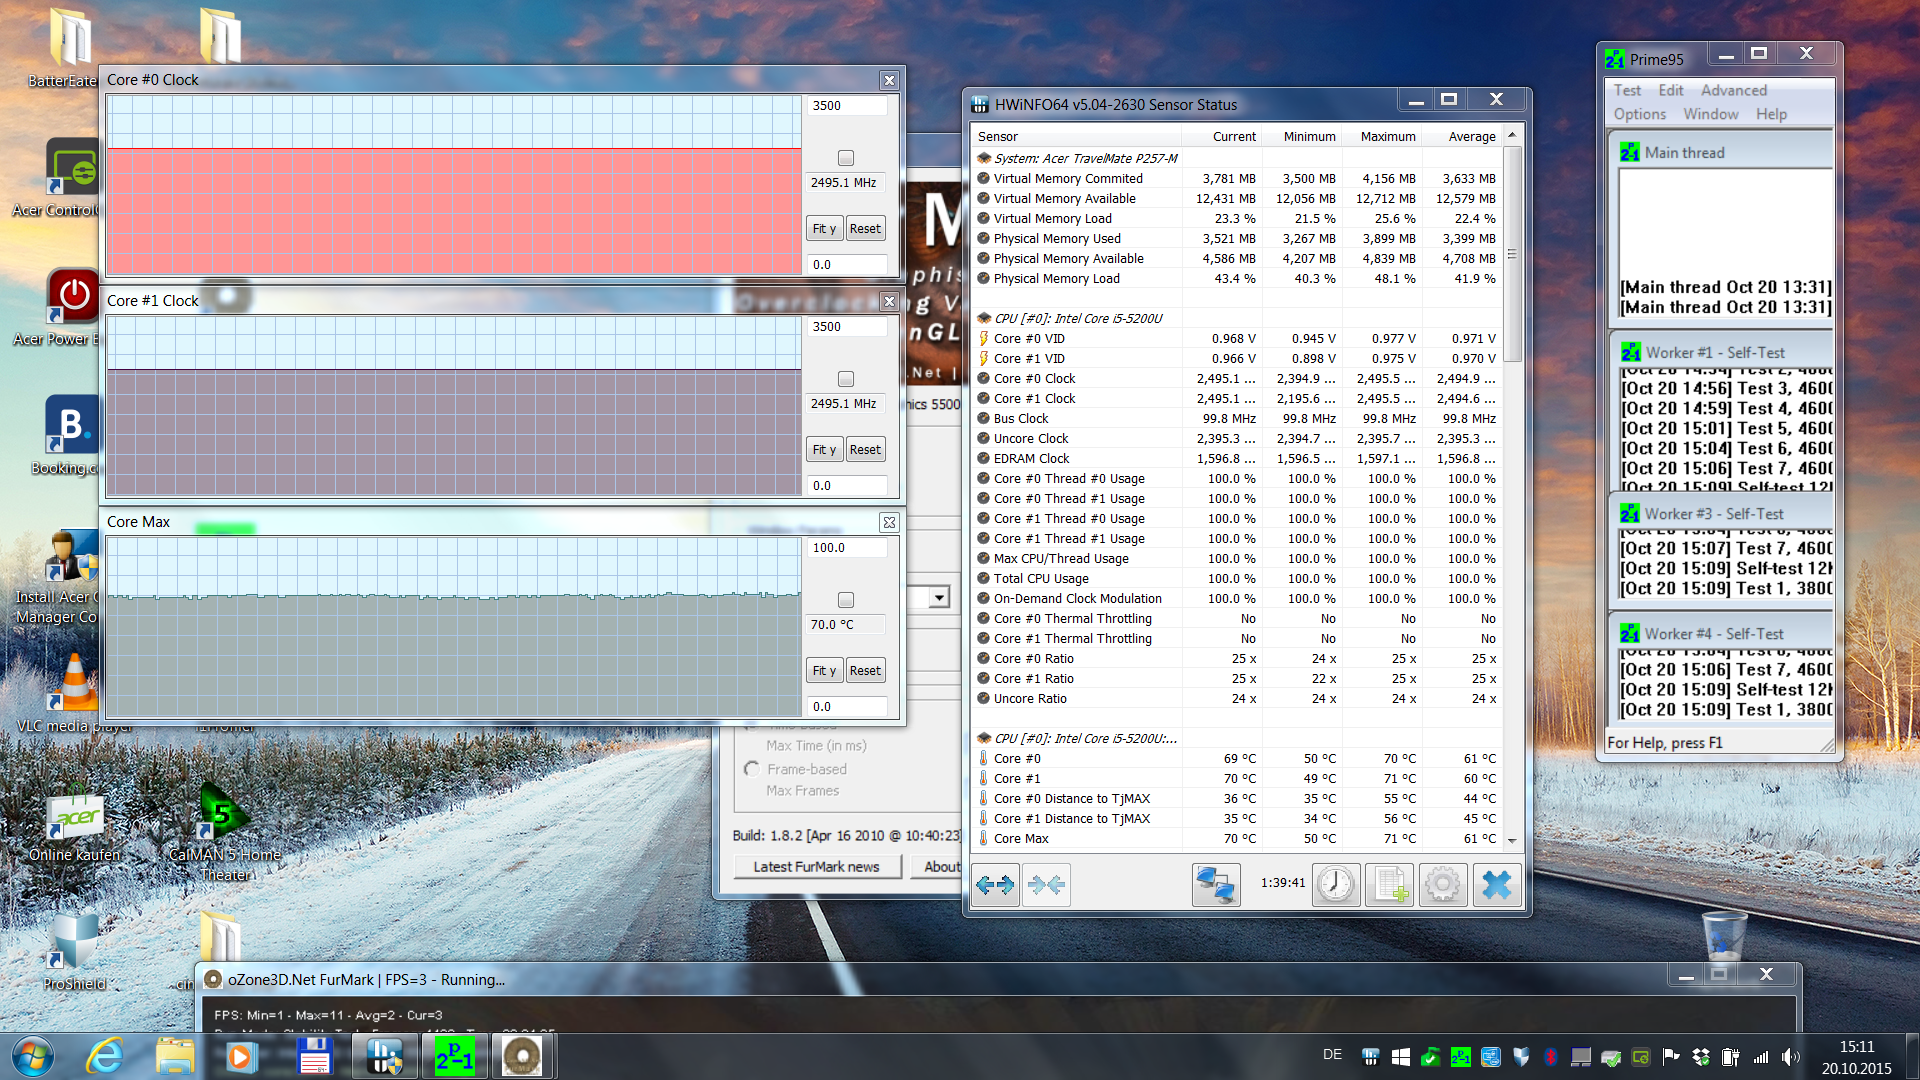Click Fit y in Core #1 Clock graph
This screenshot has height=1080, width=1920.
click(824, 450)
